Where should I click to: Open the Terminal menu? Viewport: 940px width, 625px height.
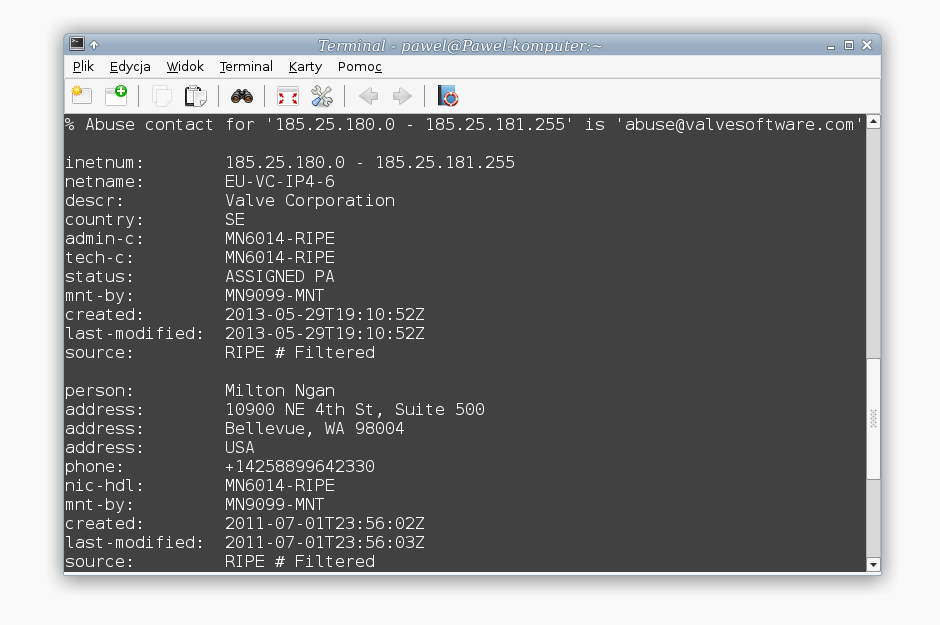click(x=246, y=67)
